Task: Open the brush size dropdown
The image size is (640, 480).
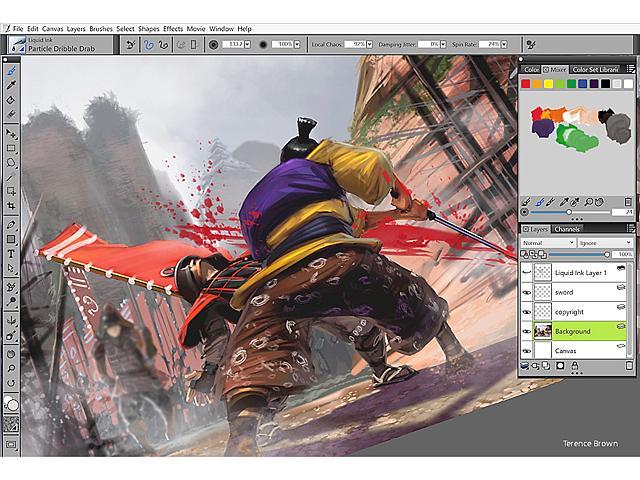Action: 247,44
